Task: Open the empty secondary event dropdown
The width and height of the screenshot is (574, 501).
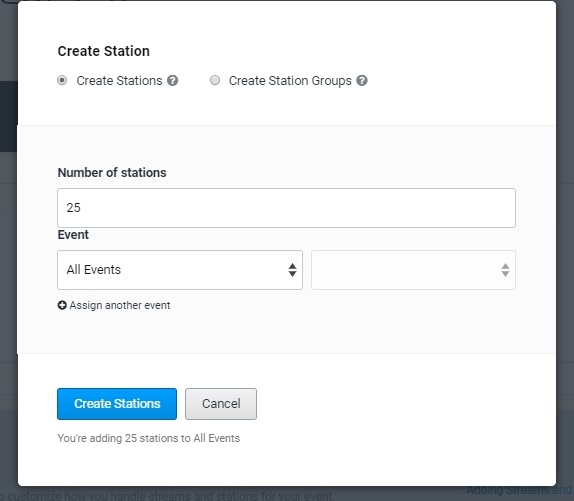Action: pos(413,270)
